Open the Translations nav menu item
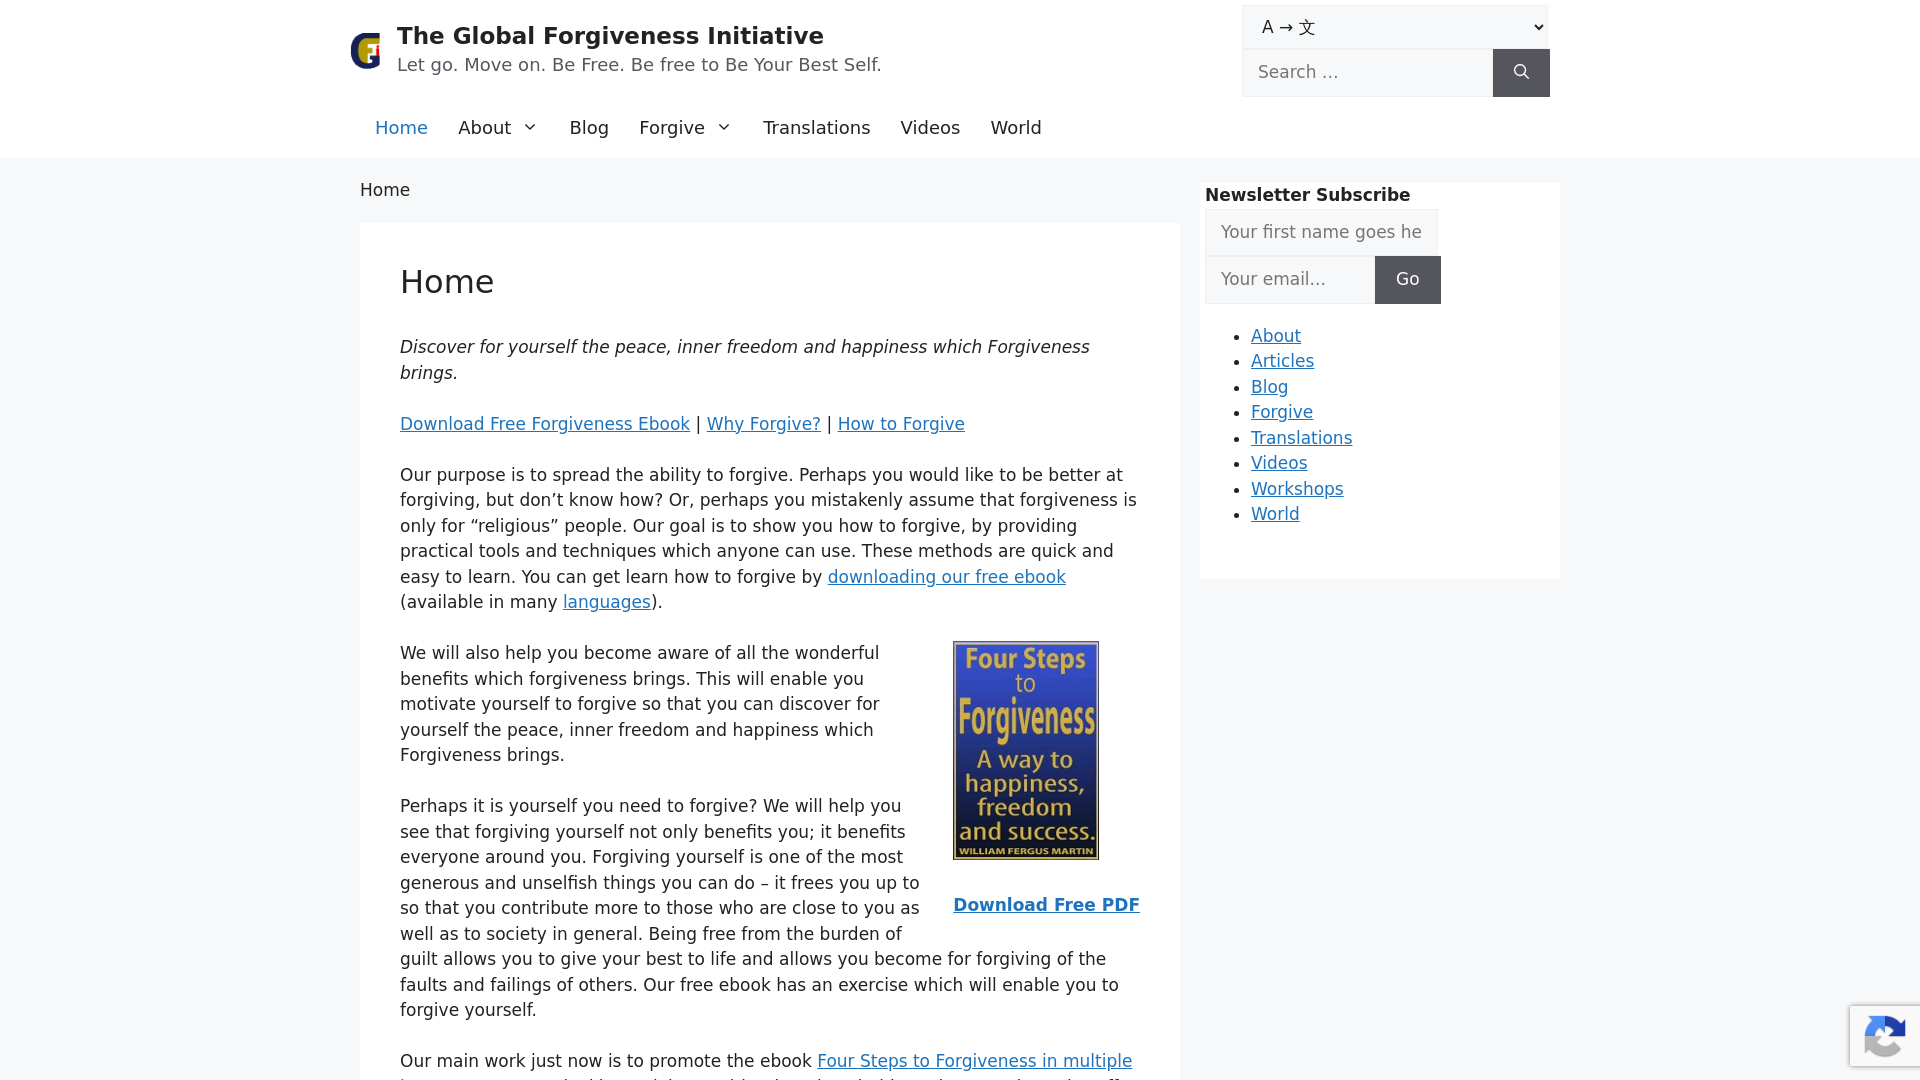This screenshot has height=1080, width=1920. point(816,128)
